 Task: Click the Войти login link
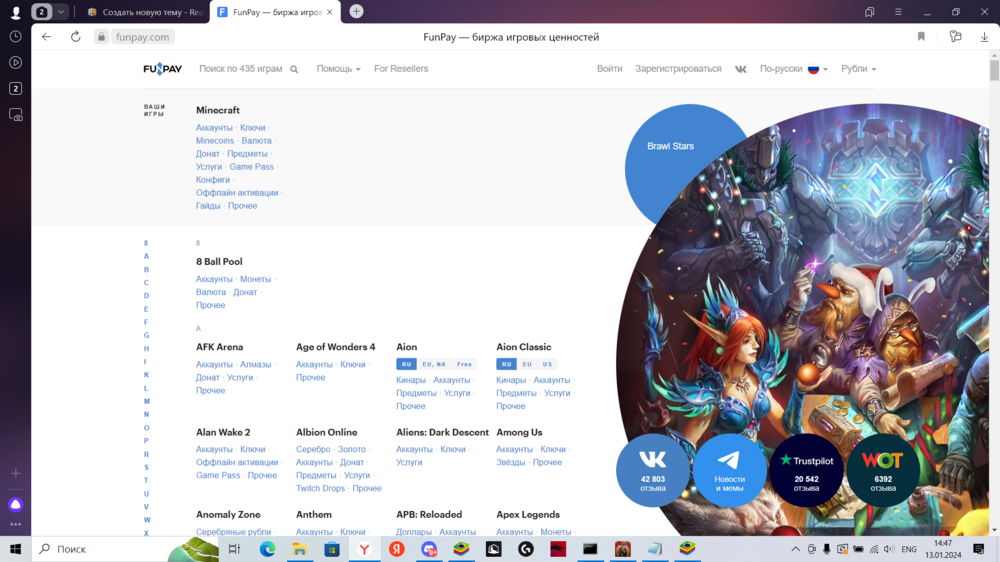pos(609,69)
